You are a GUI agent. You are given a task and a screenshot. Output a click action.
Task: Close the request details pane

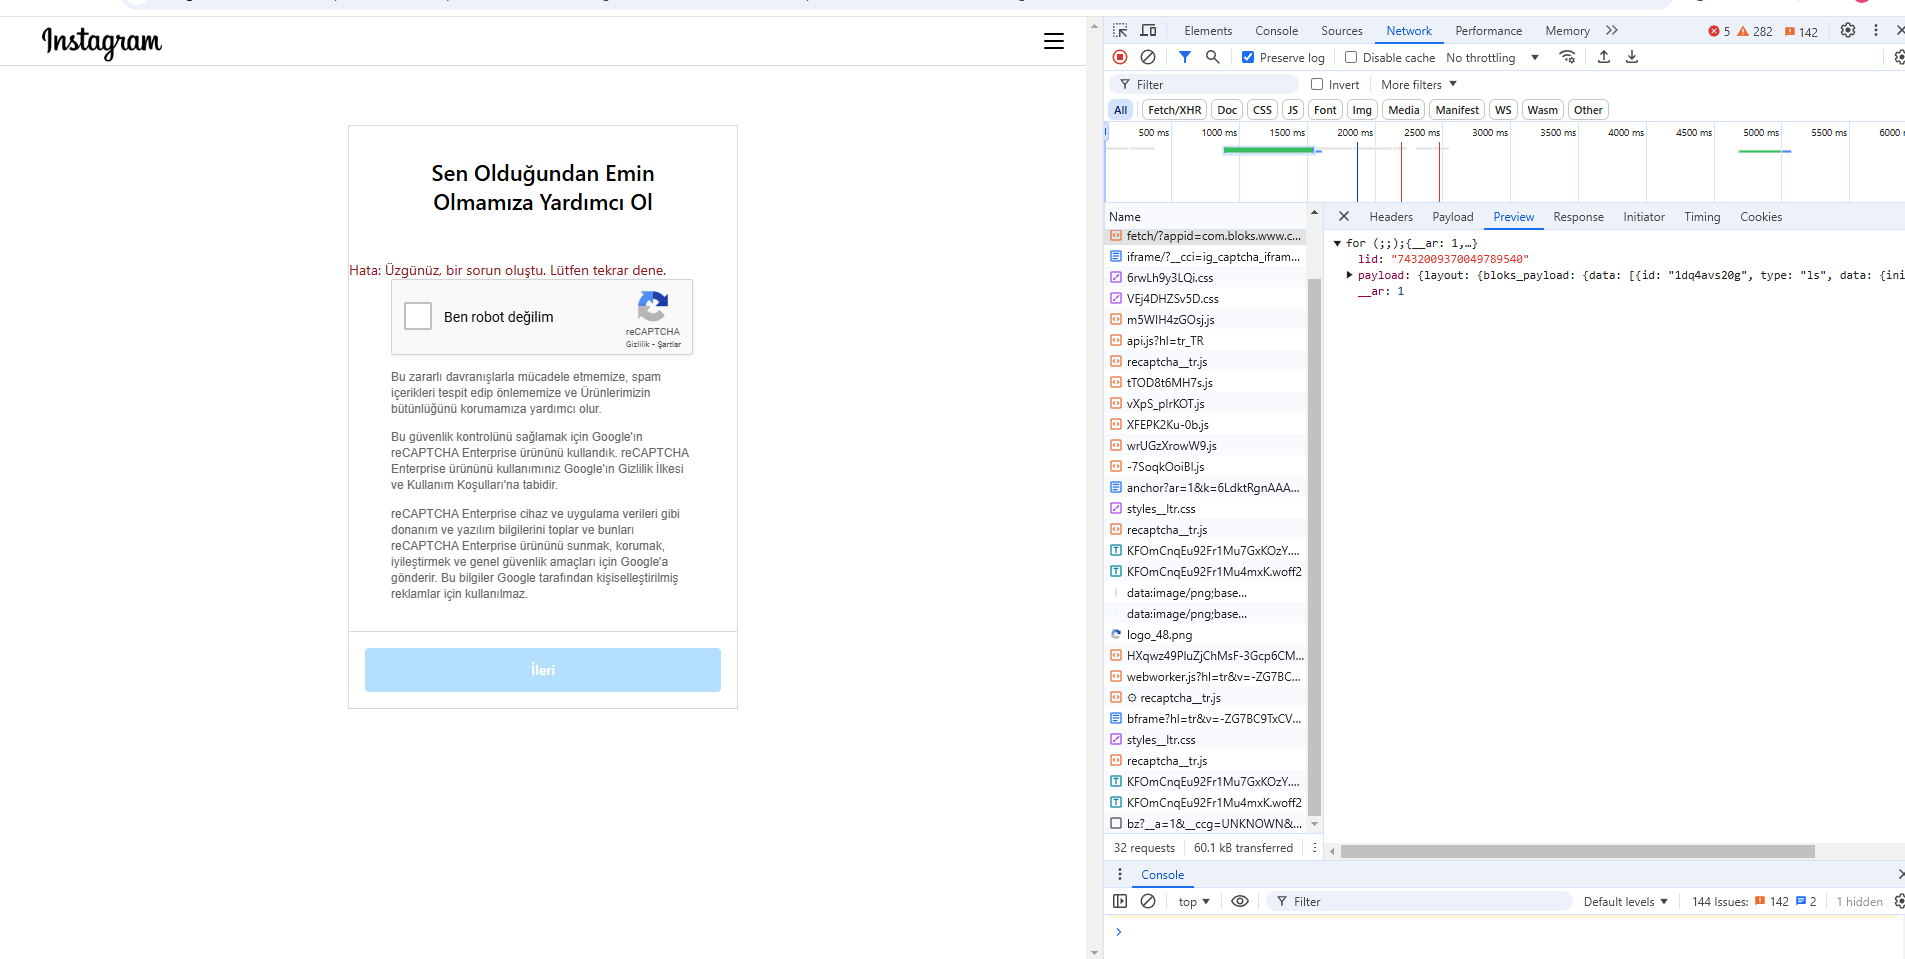[x=1344, y=216]
